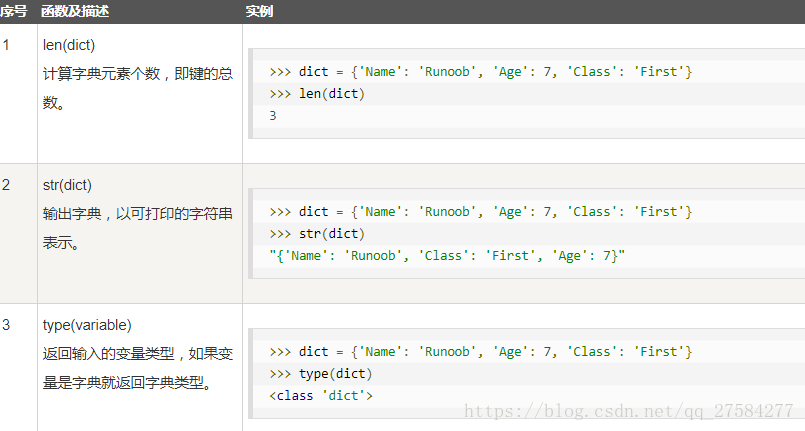Click the 序号 column header
Image resolution: width=805 pixels, height=431 pixels.
point(14,11)
